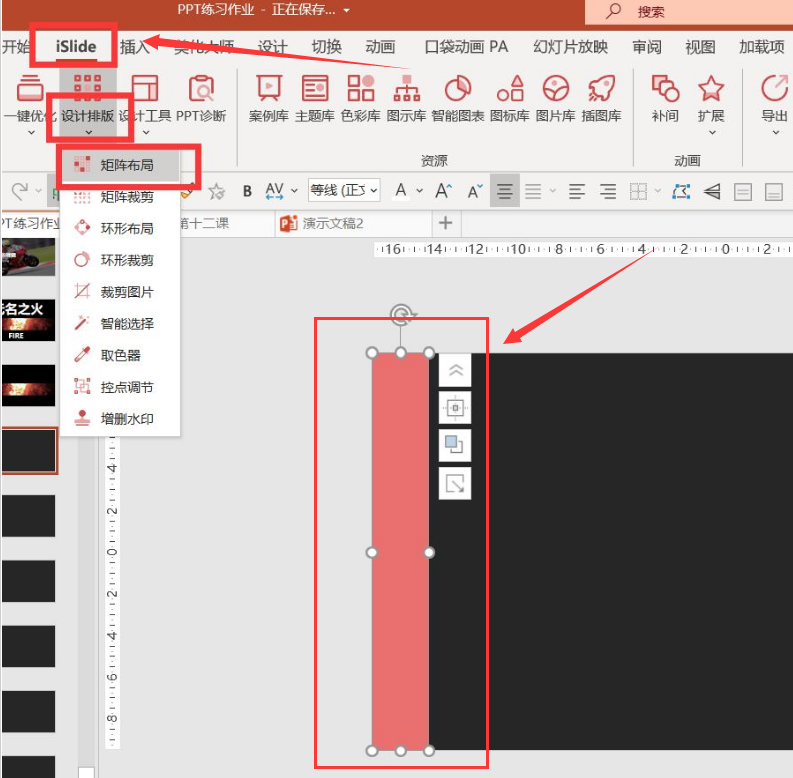793x778 pixels.
Task: Open the 审阅 review tab
Action: [647, 47]
